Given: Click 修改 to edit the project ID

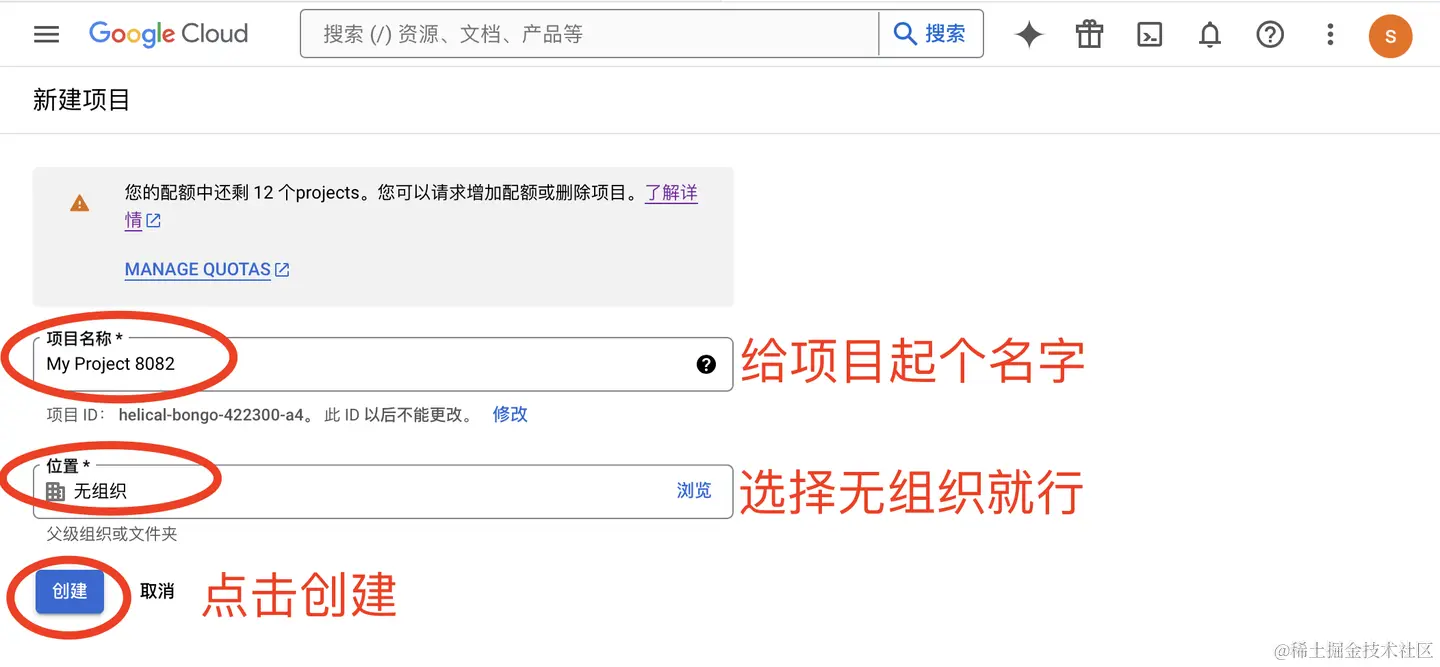Looking at the screenshot, I should pyautogui.click(x=510, y=414).
